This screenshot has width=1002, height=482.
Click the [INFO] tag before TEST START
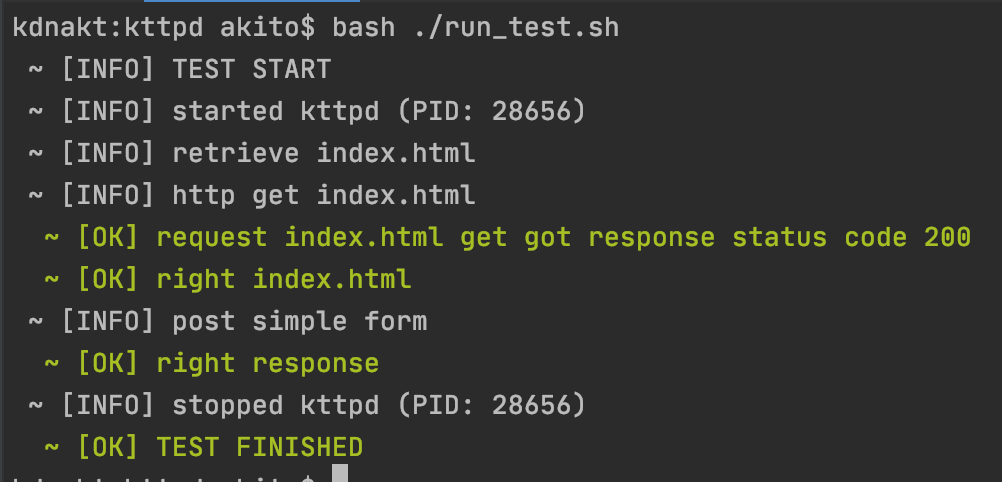coord(108,69)
